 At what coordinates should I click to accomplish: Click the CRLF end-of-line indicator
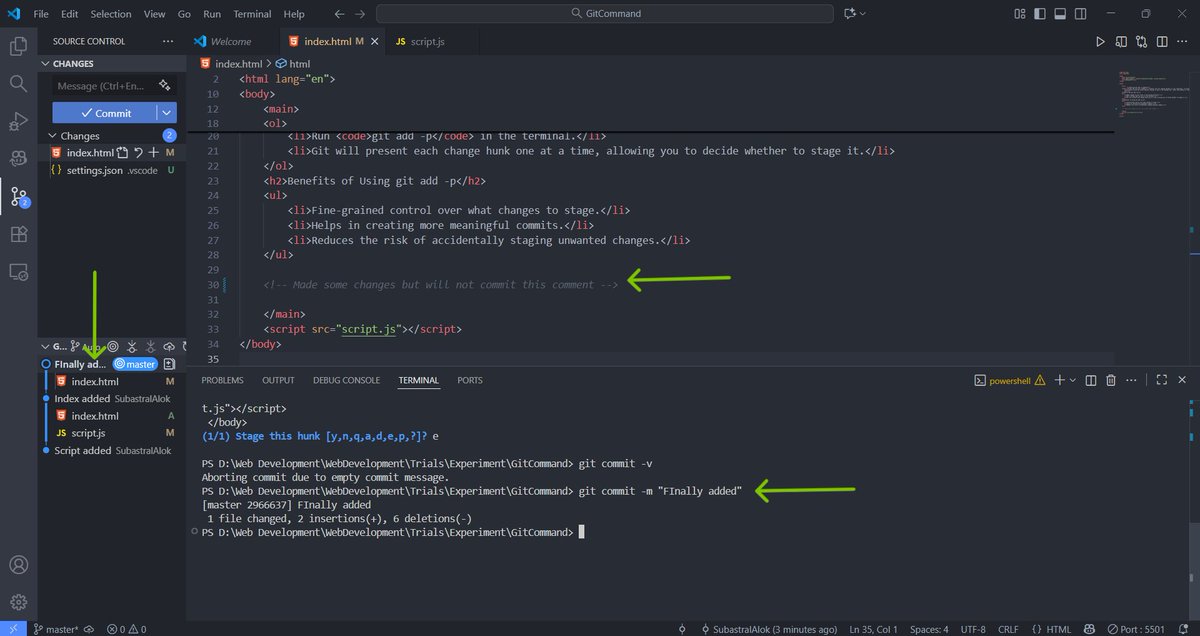pos(1008,629)
